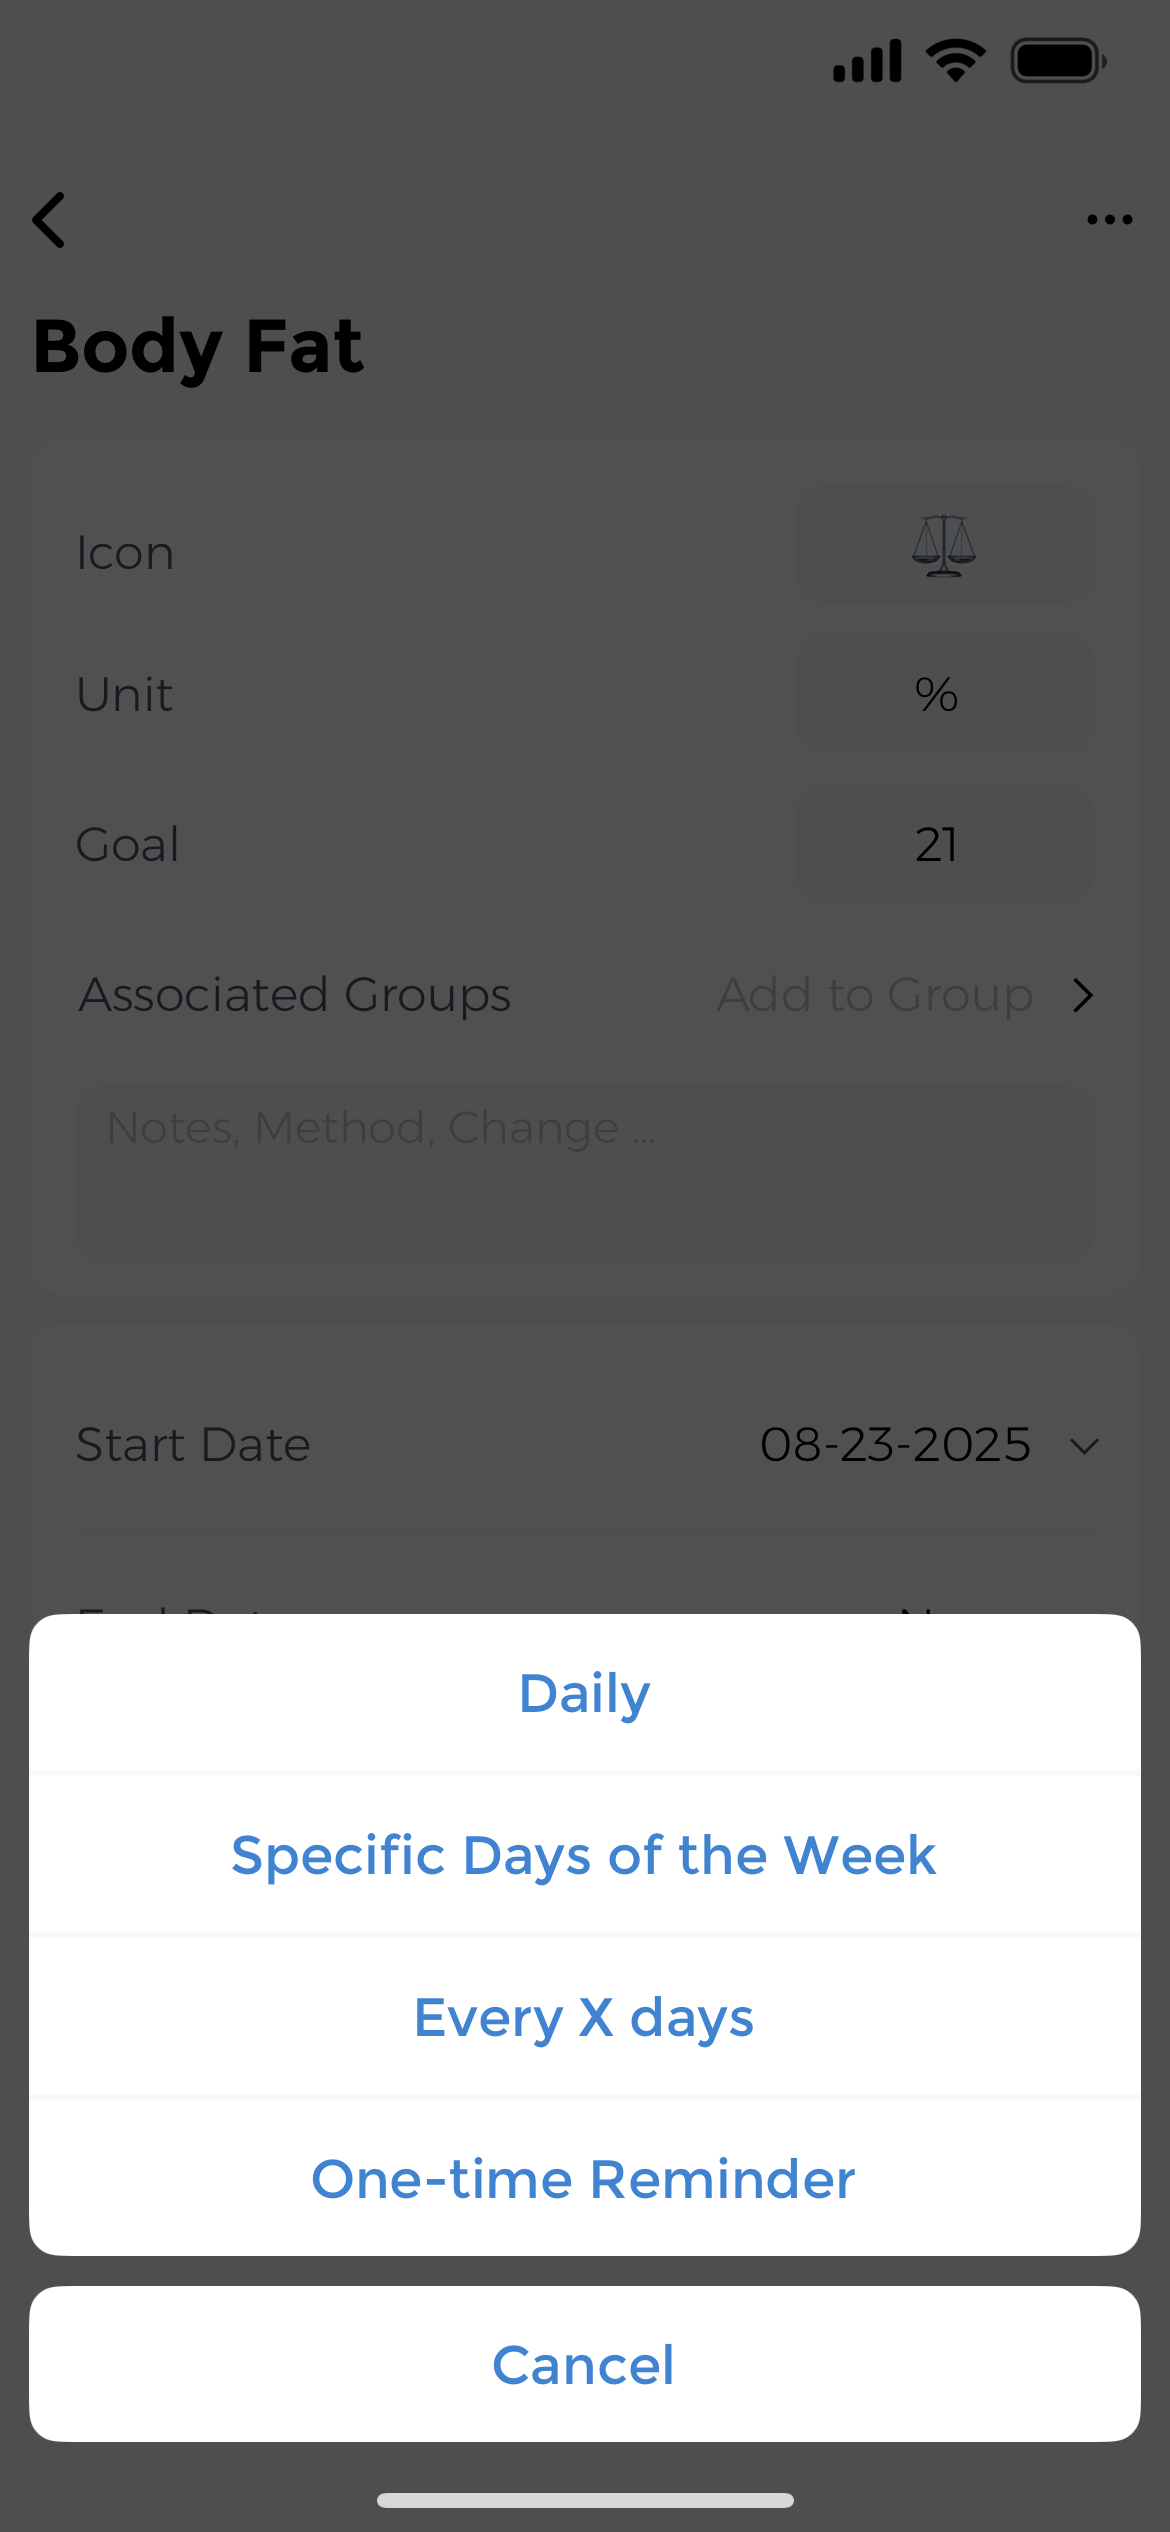Tap the cellular signal icon
The image size is (1170, 2532).
867,61
